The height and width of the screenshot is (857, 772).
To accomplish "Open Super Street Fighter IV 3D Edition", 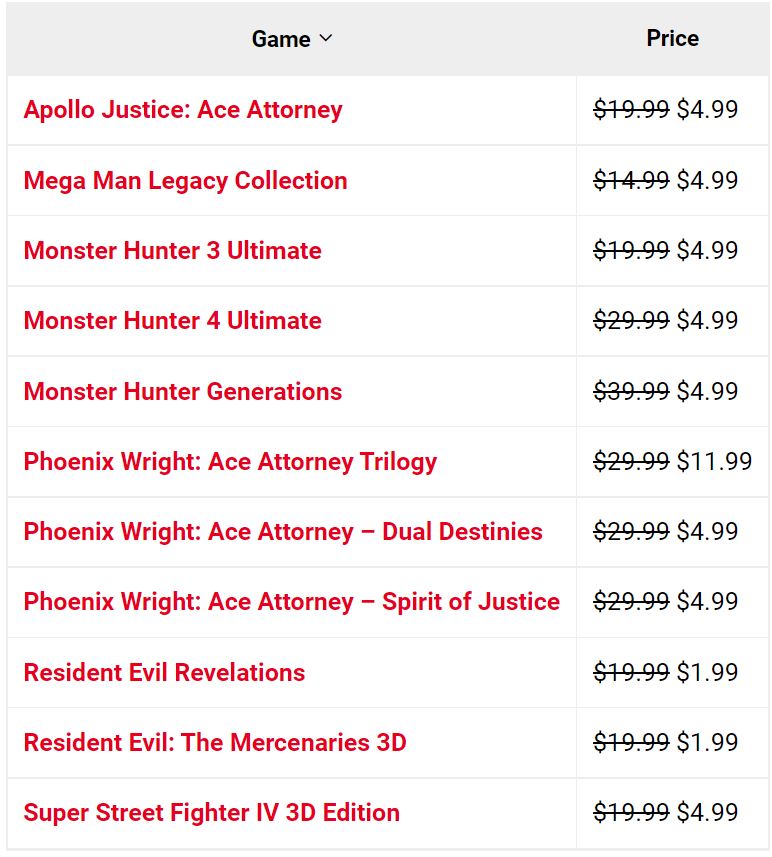I will tap(211, 813).
